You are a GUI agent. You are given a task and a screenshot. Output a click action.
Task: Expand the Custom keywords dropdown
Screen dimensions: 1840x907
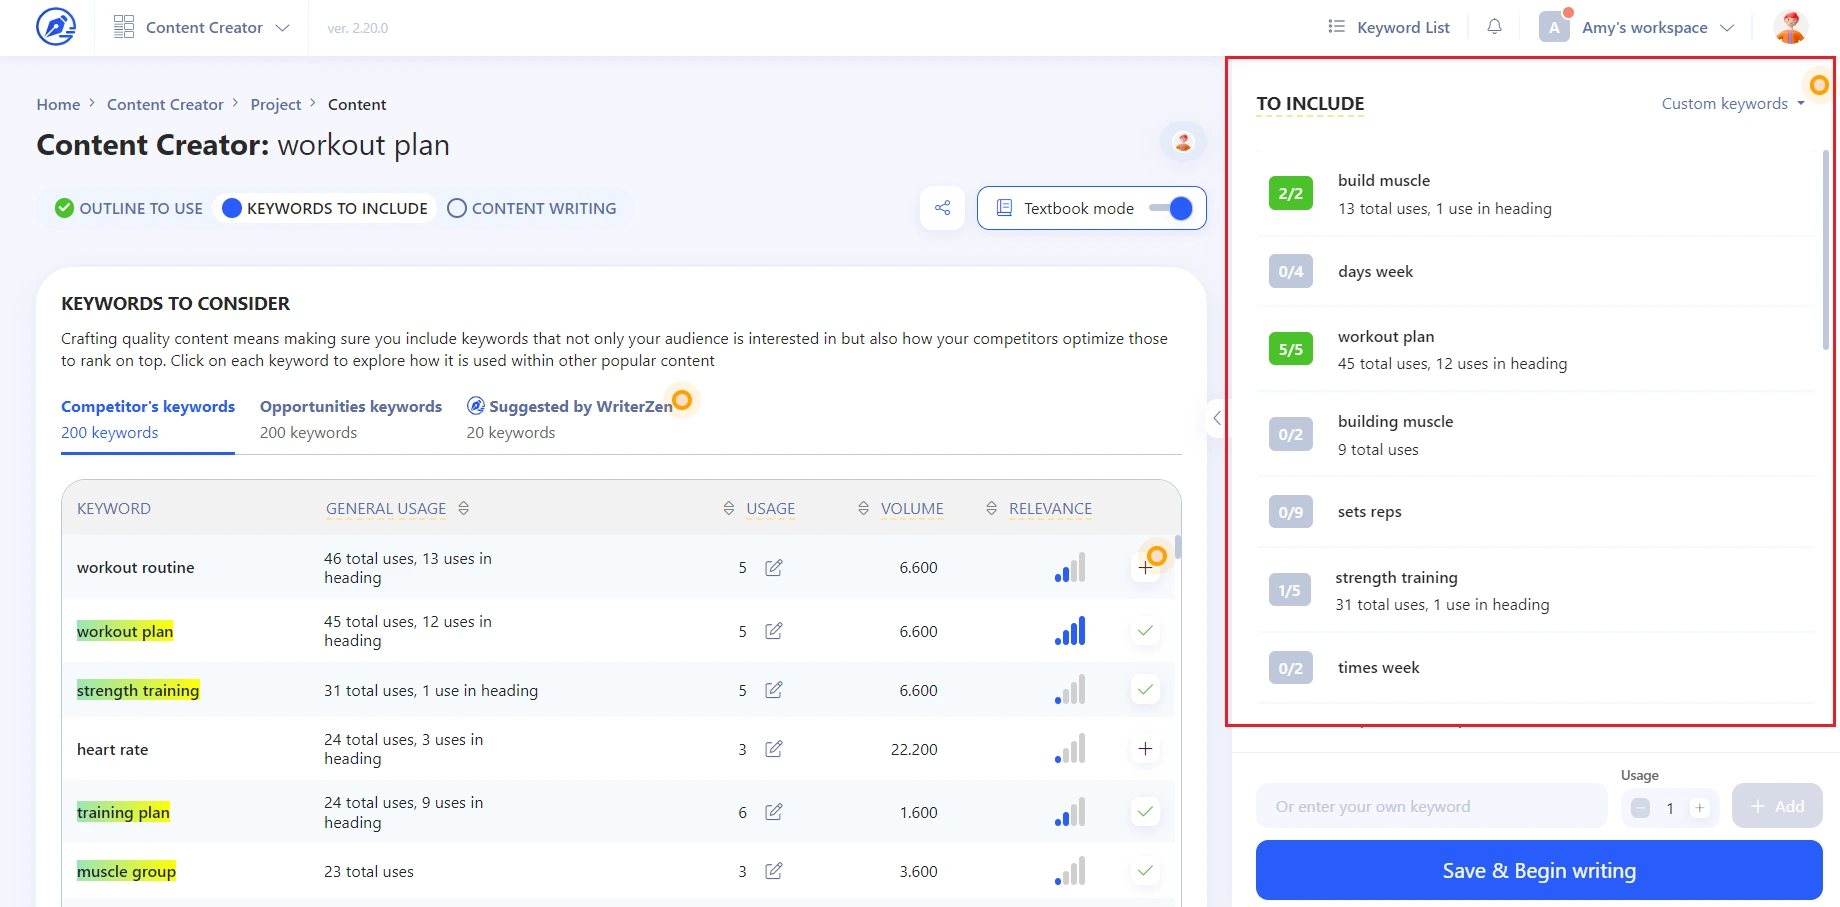click(x=1732, y=104)
